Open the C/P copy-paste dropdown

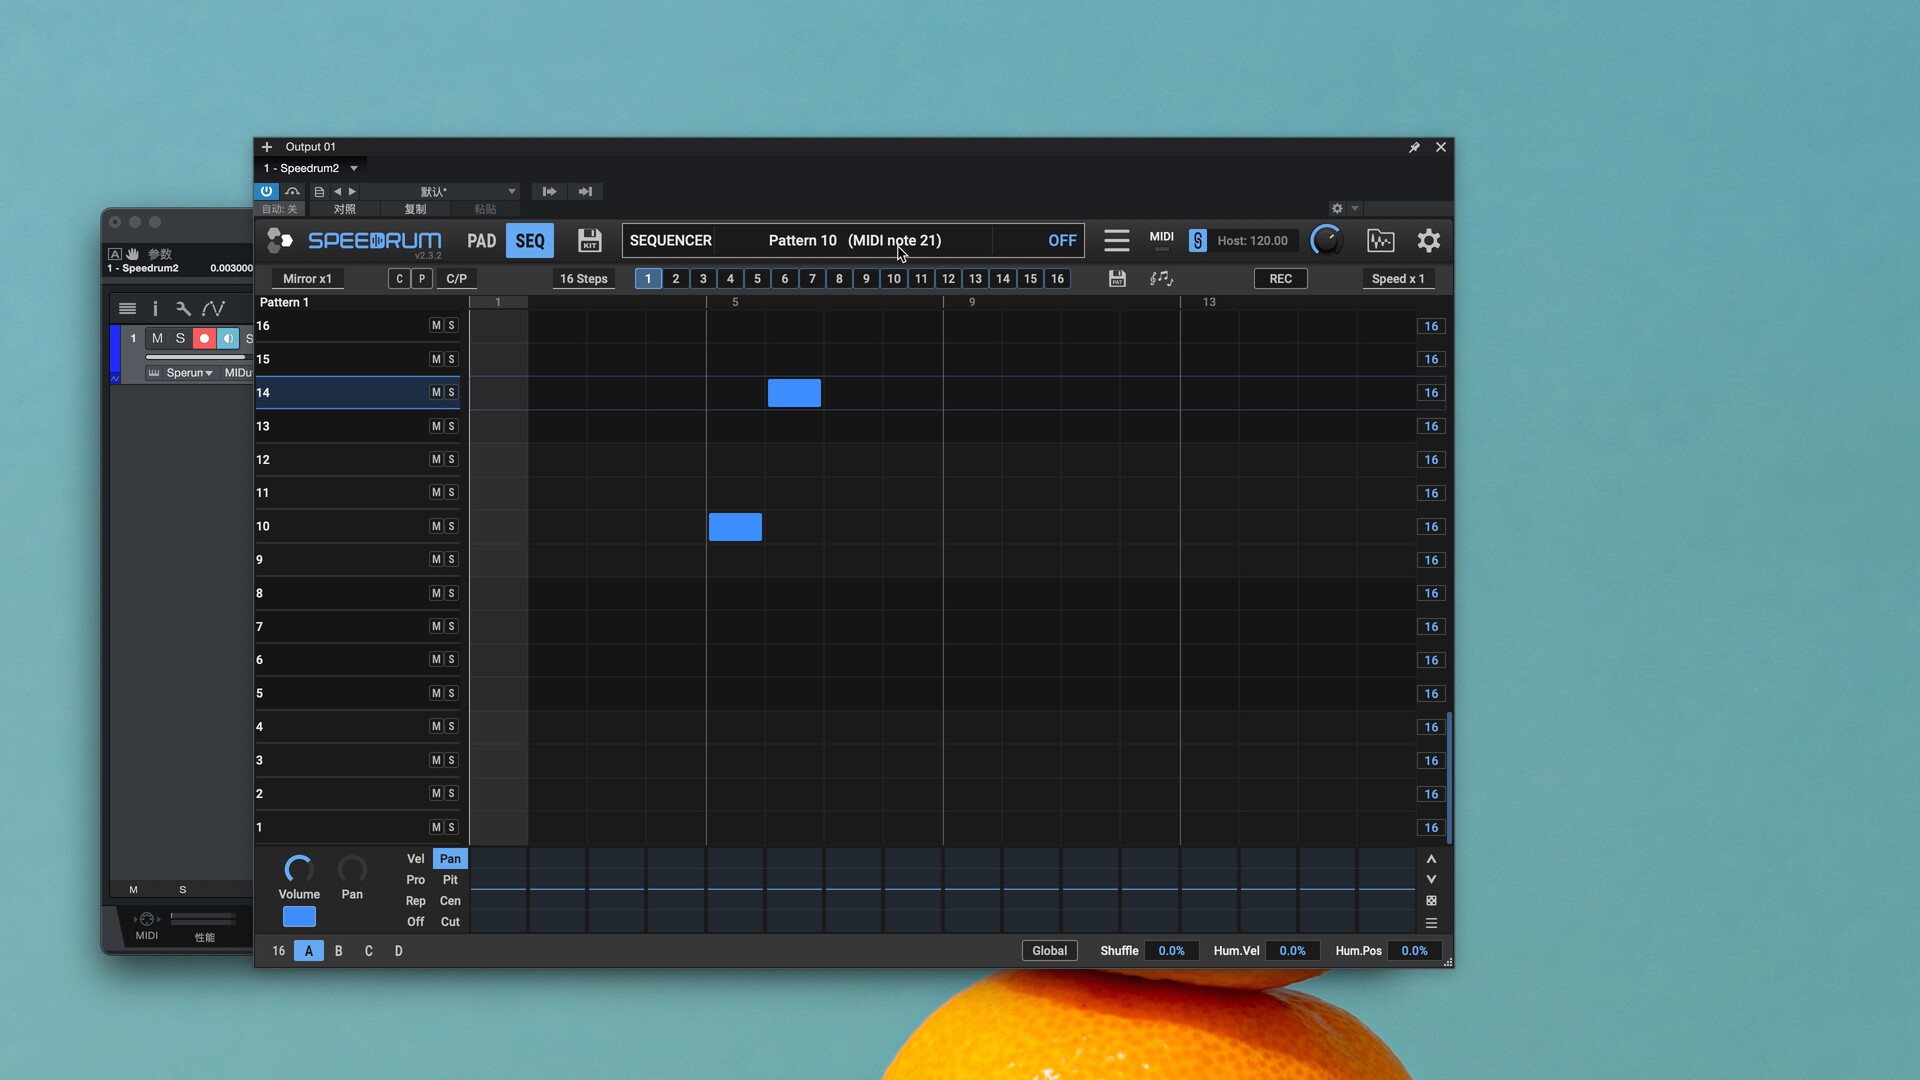tap(457, 279)
